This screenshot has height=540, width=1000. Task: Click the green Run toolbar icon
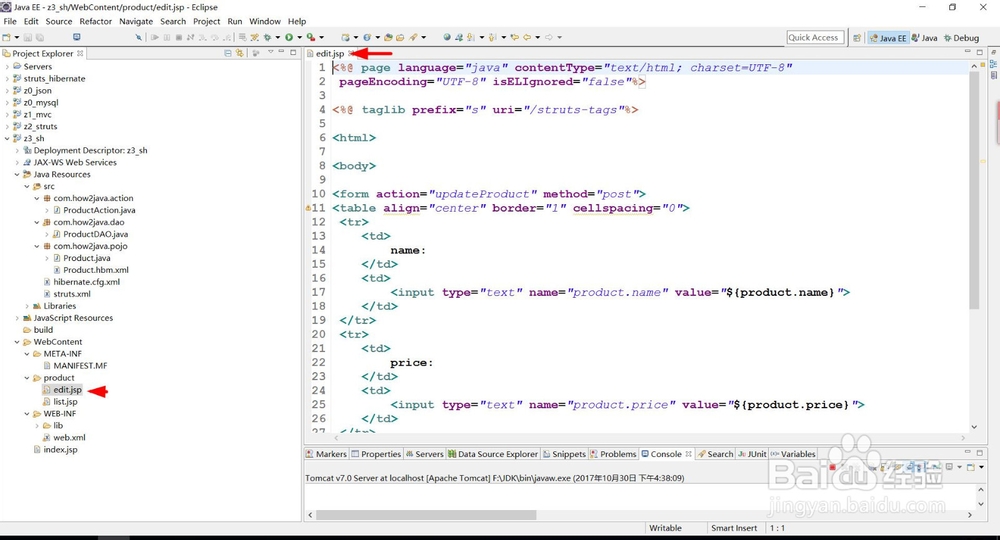289,37
